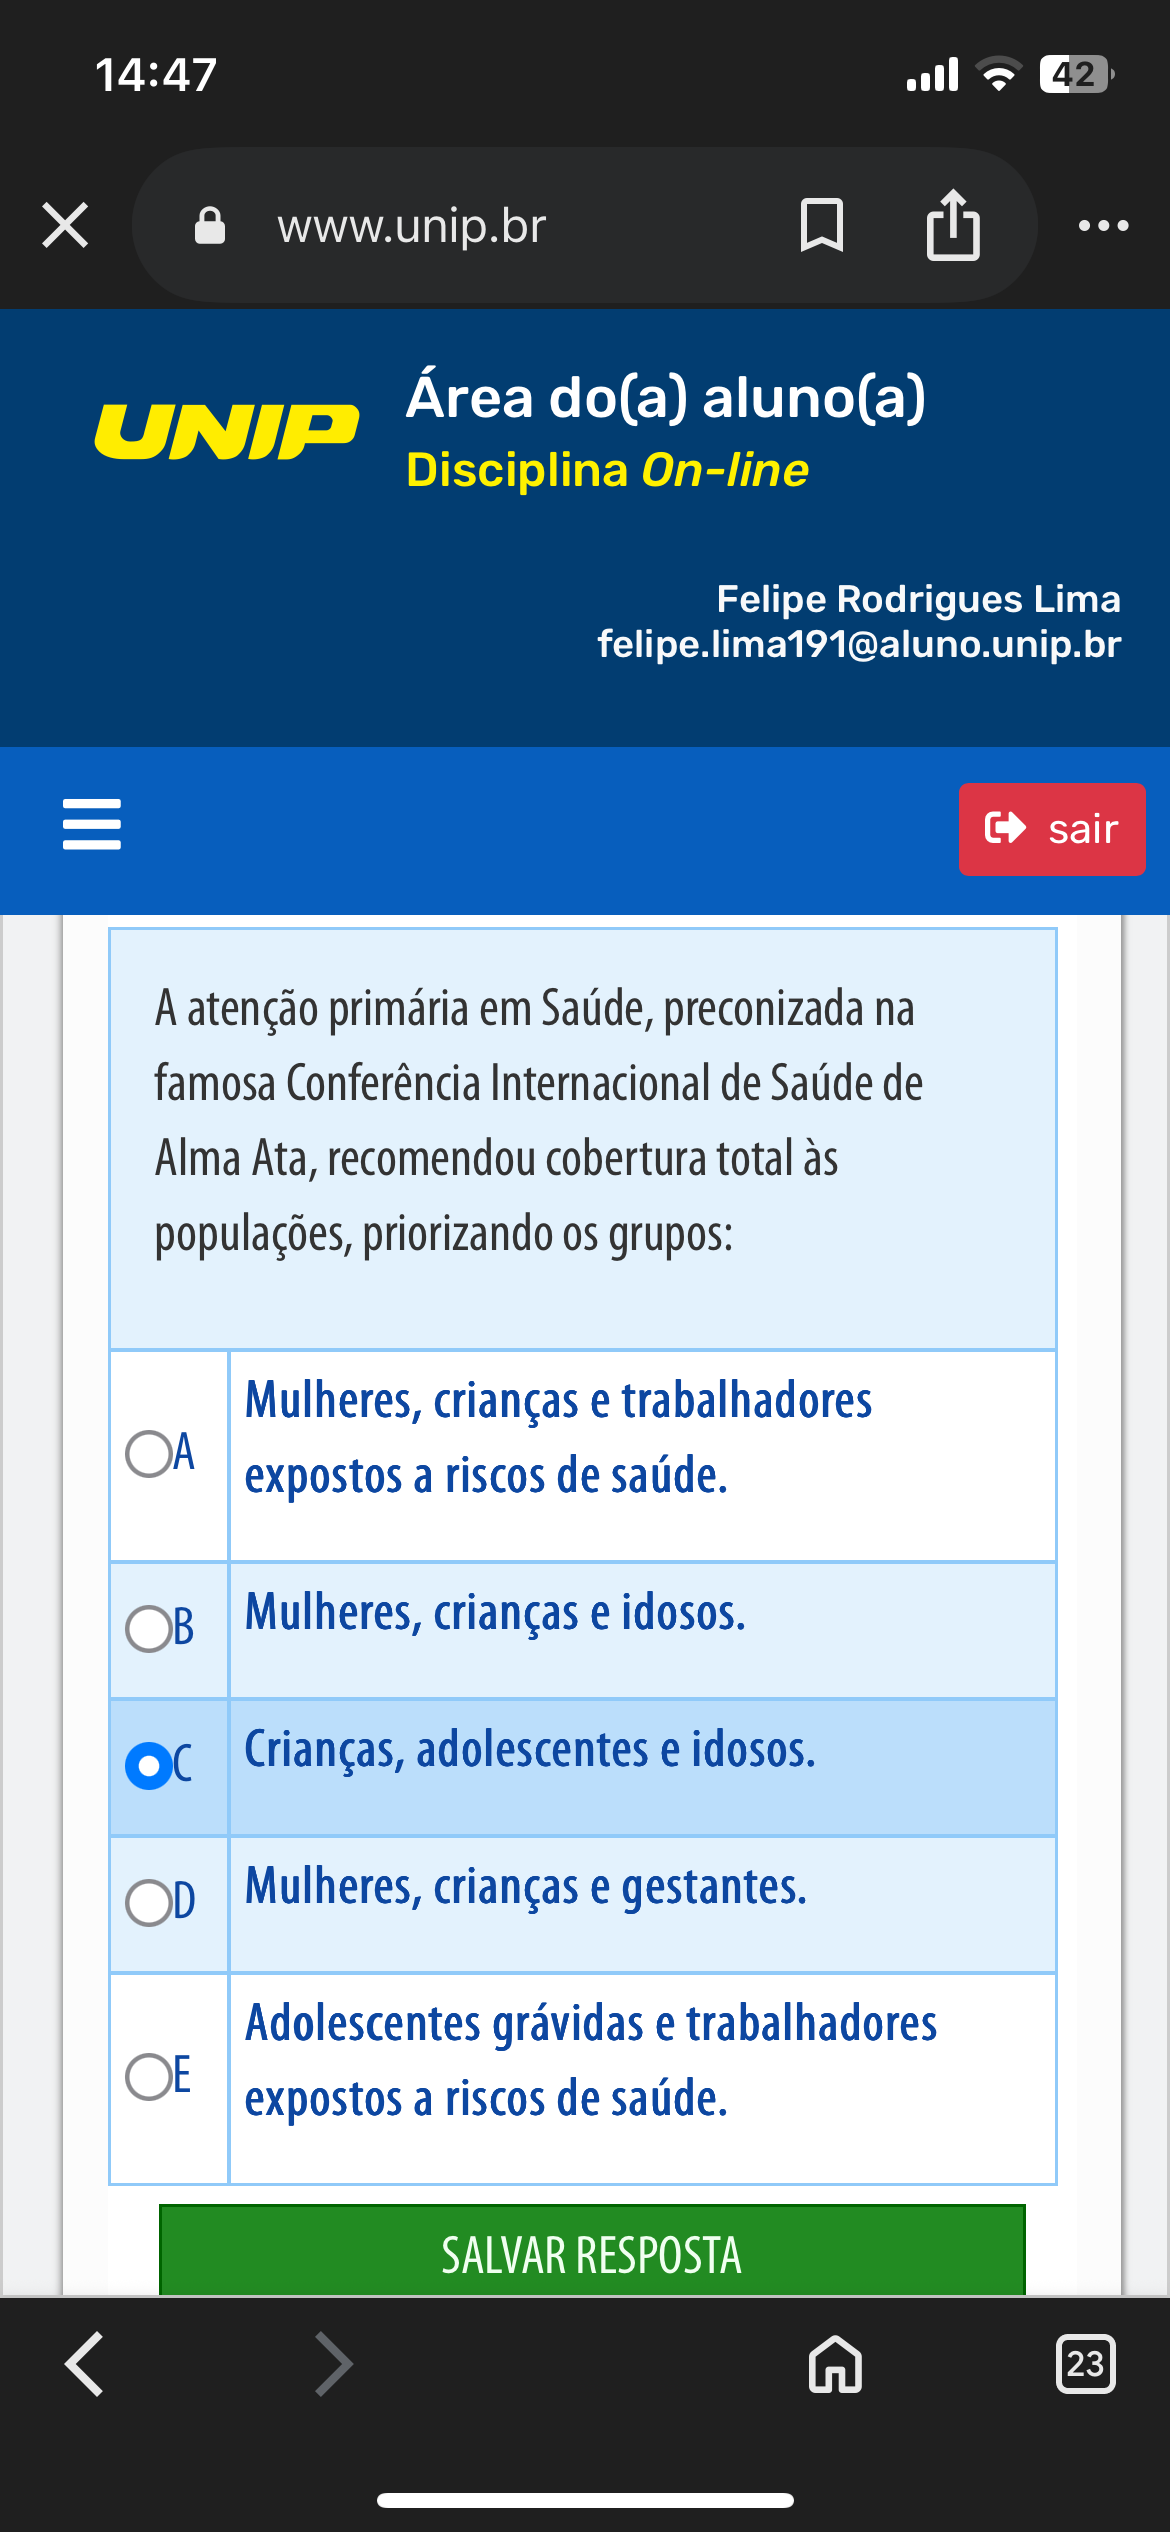This screenshot has width=1170, height=2532.
Task: Open the hamburger navigation menu
Action: [x=92, y=824]
